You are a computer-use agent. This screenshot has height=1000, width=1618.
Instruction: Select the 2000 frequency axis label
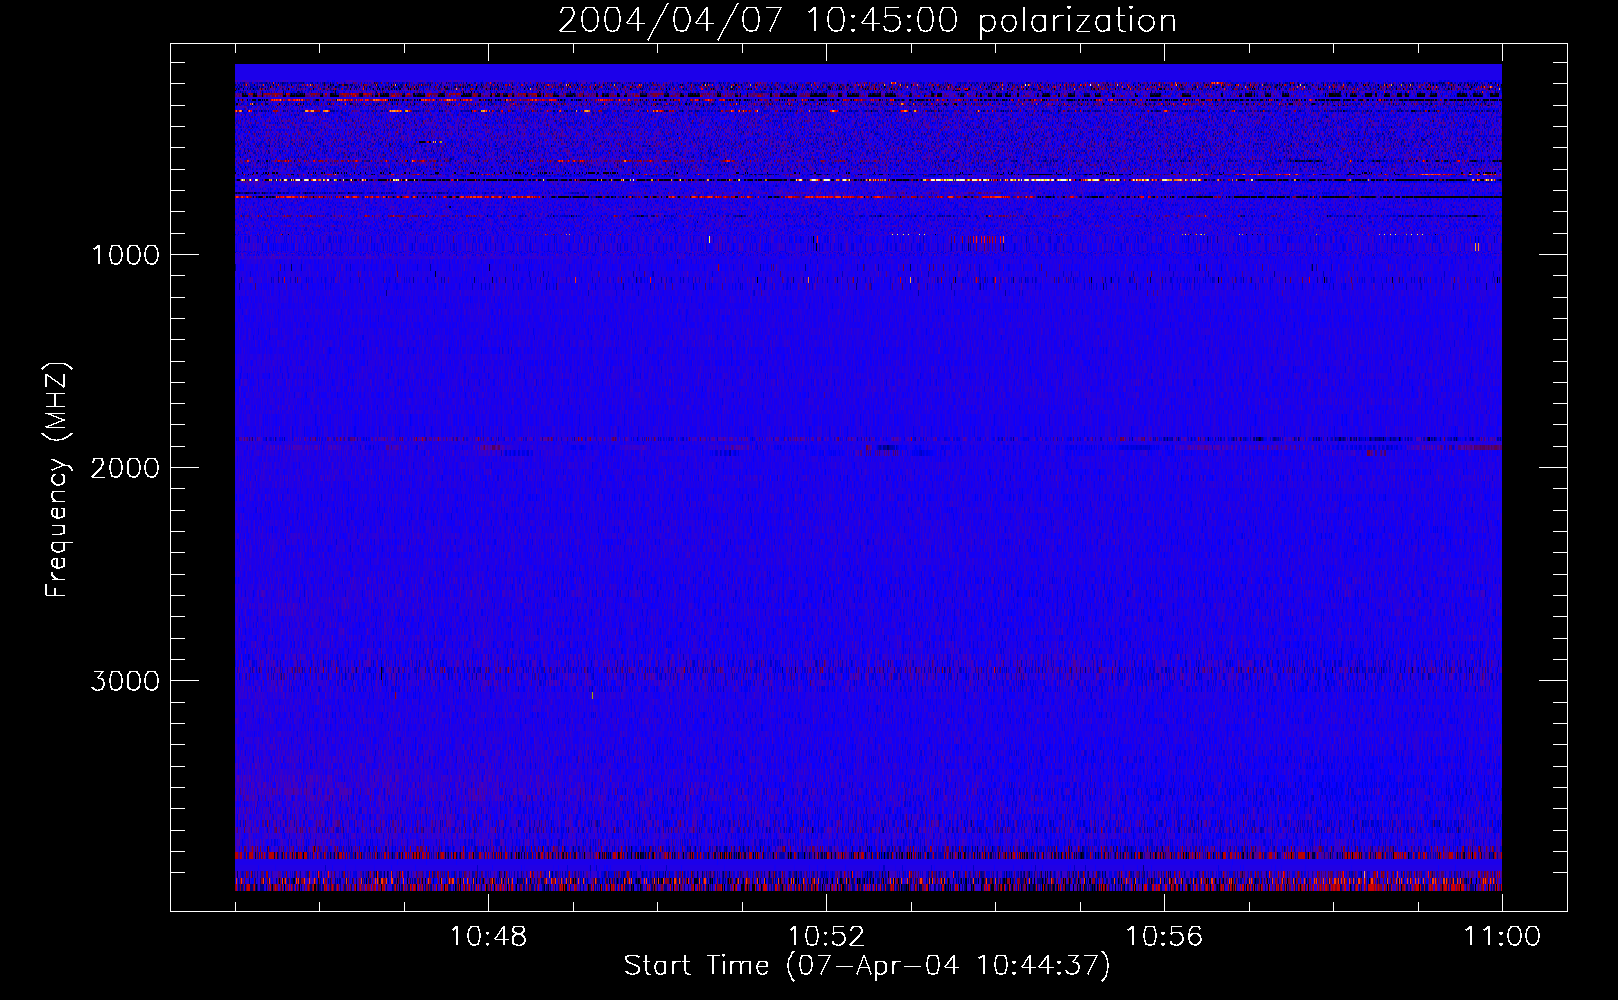tap(125, 468)
